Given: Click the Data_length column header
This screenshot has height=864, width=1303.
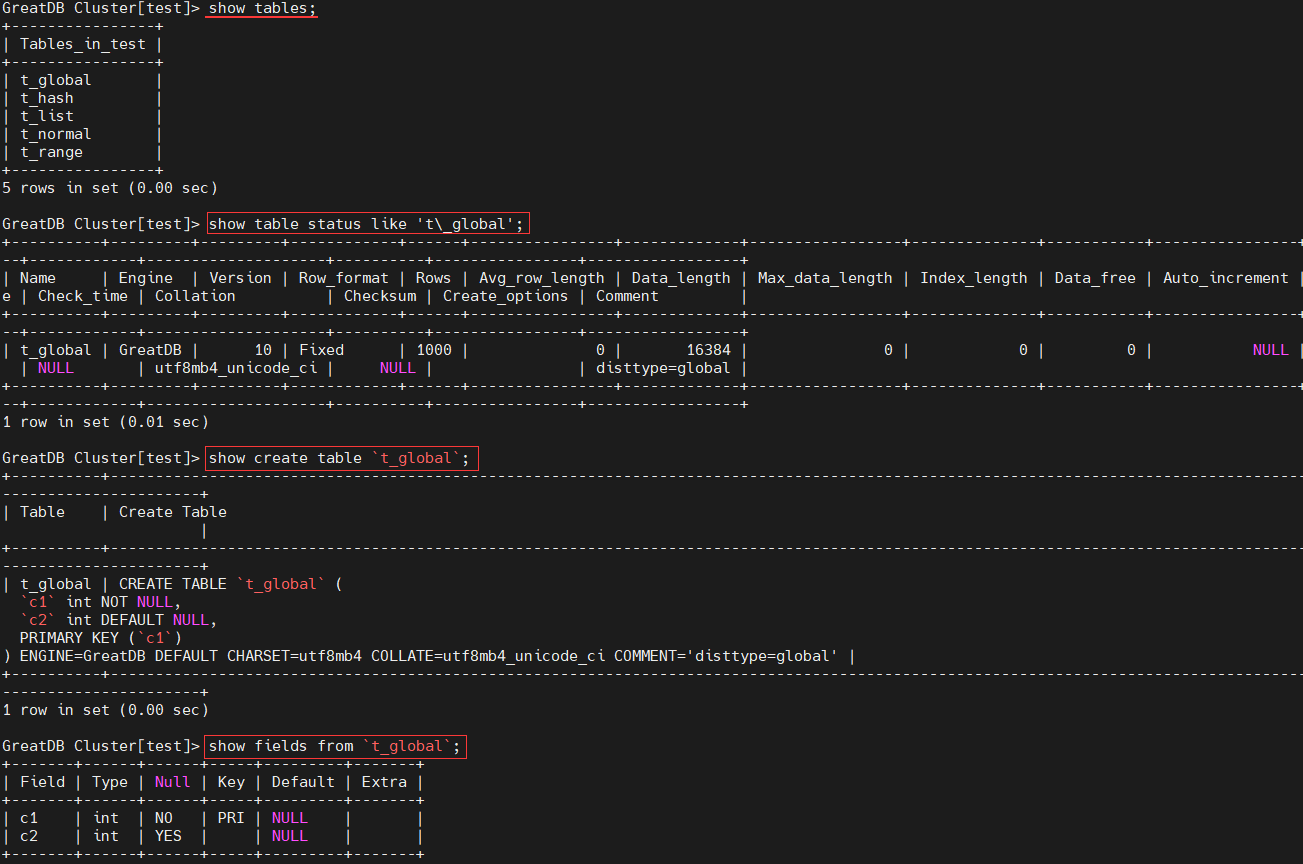Looking at the screenshot, I should point(681,278).
